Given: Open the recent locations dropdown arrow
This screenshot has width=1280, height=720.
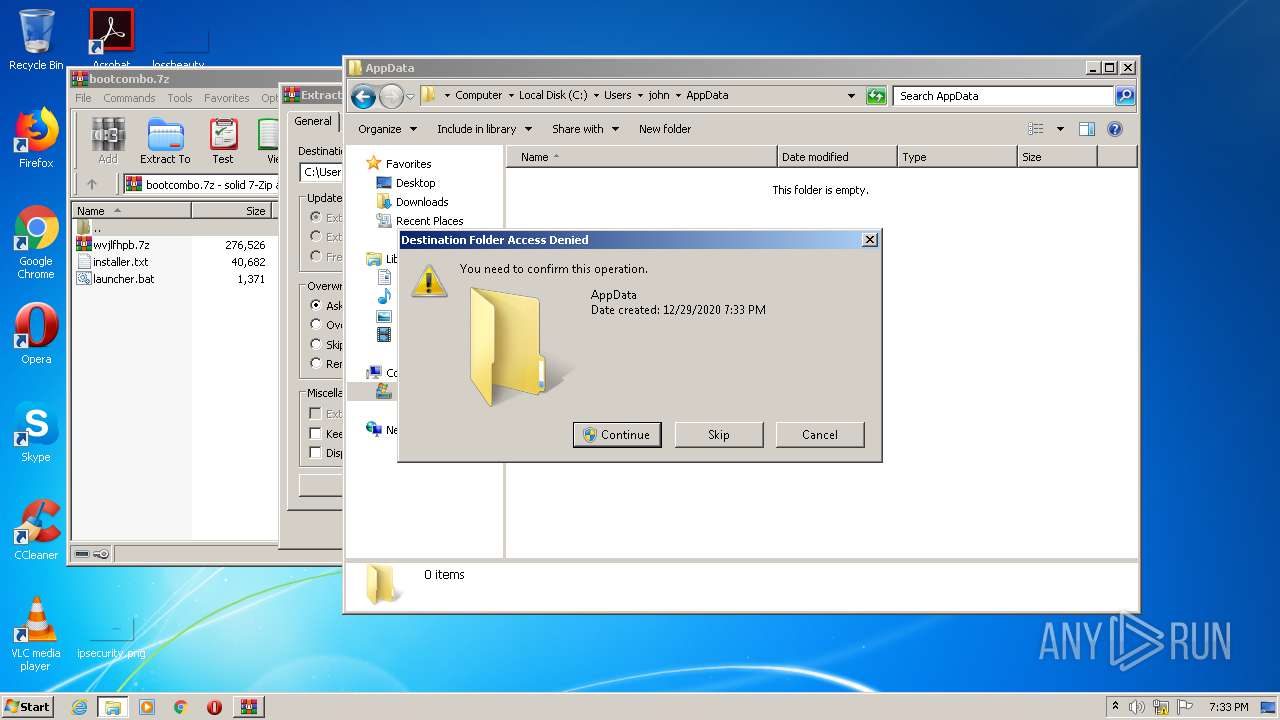Looking at the screenshot, I should click(x=410, y=97).
